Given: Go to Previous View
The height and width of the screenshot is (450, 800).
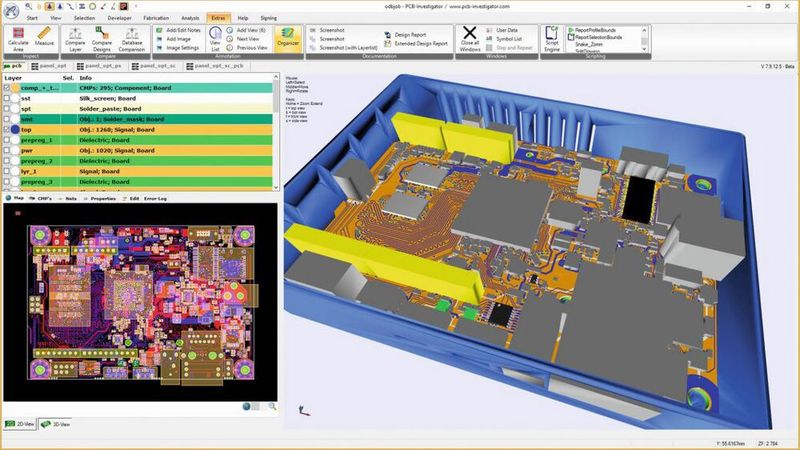Looking at the screenshot, I should tap(247, 47).
